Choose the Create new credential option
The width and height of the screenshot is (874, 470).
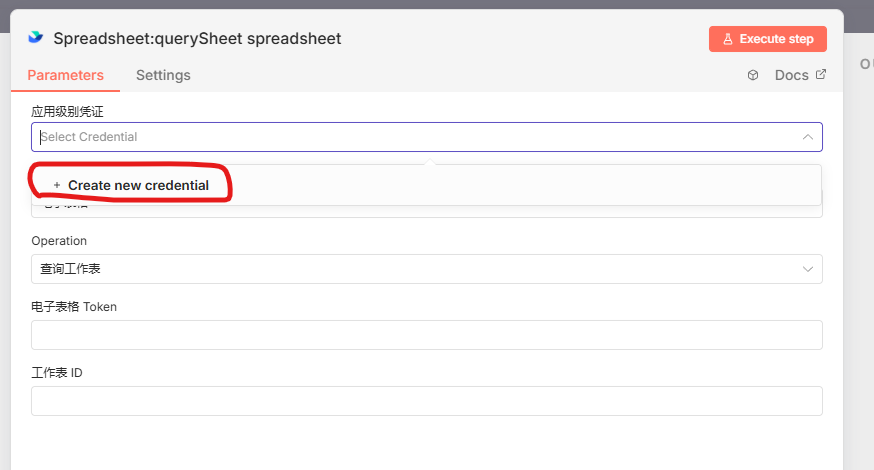(138, 185)
